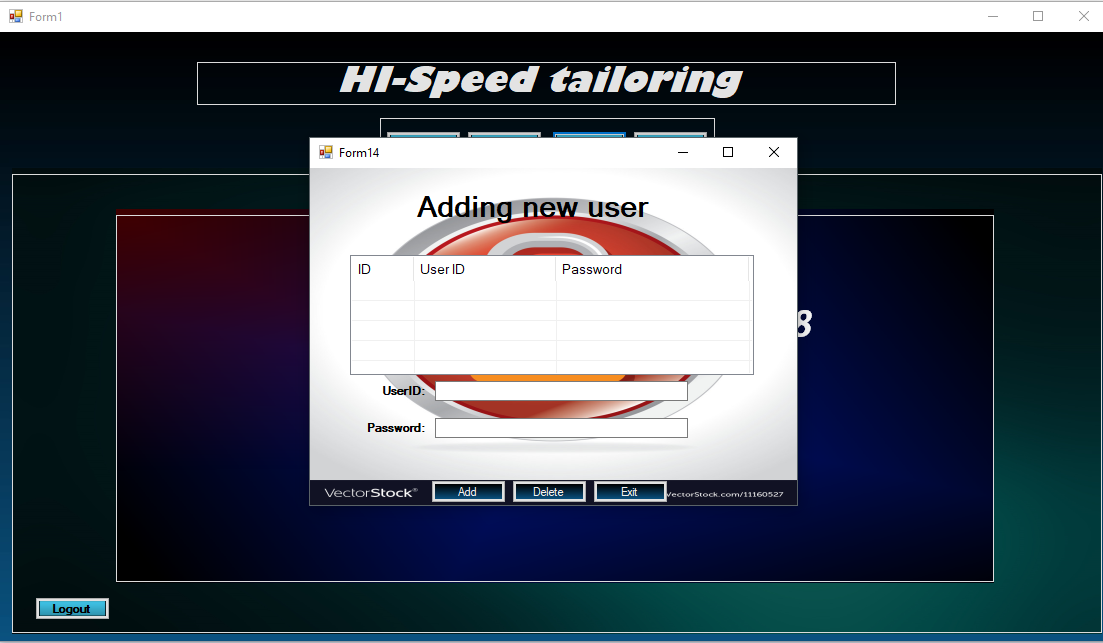Click the Form14 window icon
Viewport: 1103px width, 643px height.
[x=325, y=153]
